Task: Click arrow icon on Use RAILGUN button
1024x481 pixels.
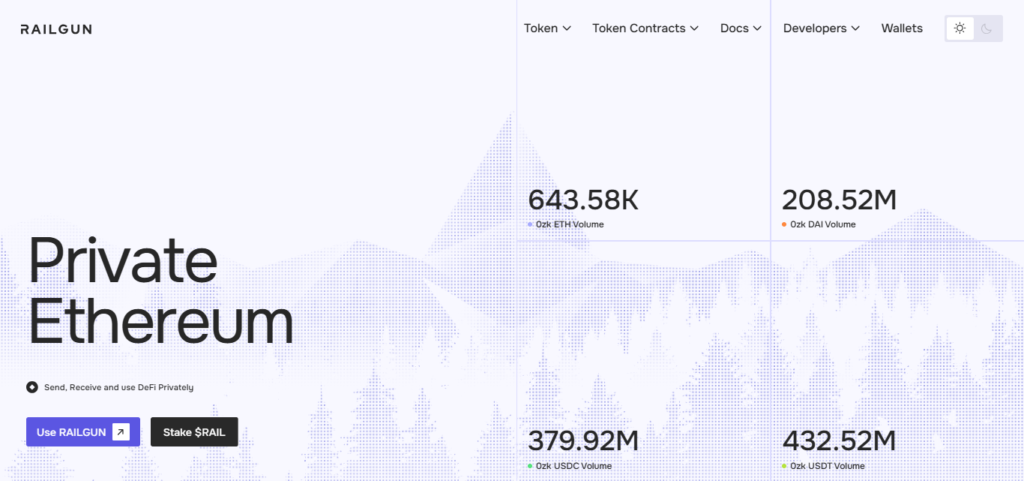Action: [121, 432]
